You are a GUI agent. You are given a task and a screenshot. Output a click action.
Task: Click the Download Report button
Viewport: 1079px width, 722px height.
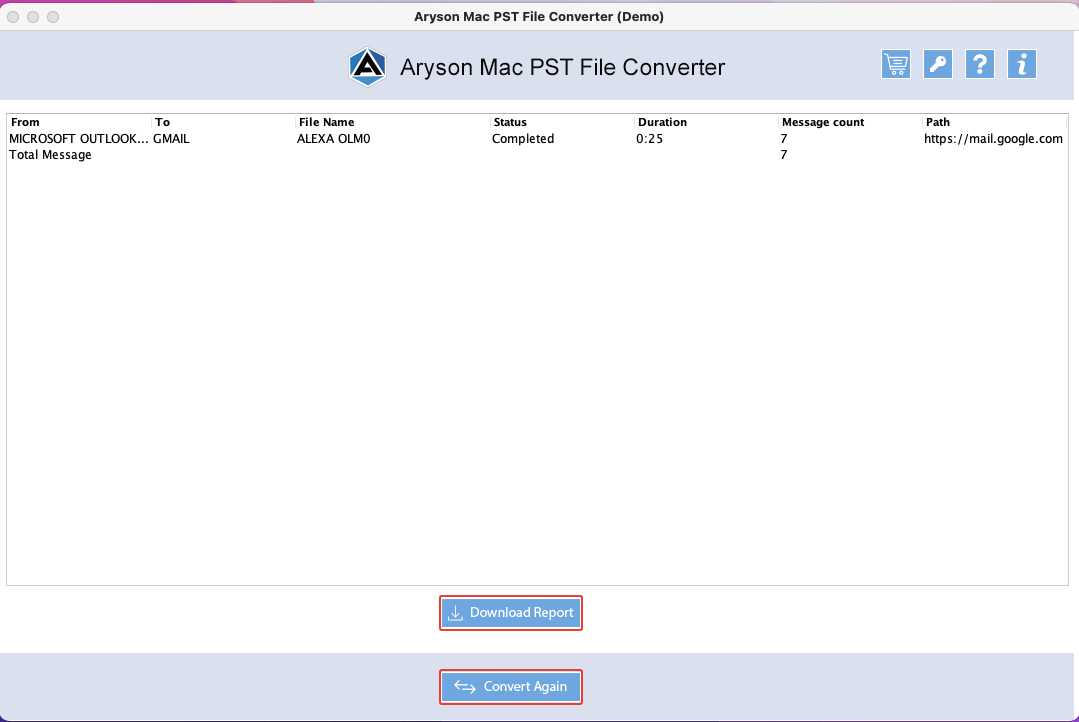point(511,613)
